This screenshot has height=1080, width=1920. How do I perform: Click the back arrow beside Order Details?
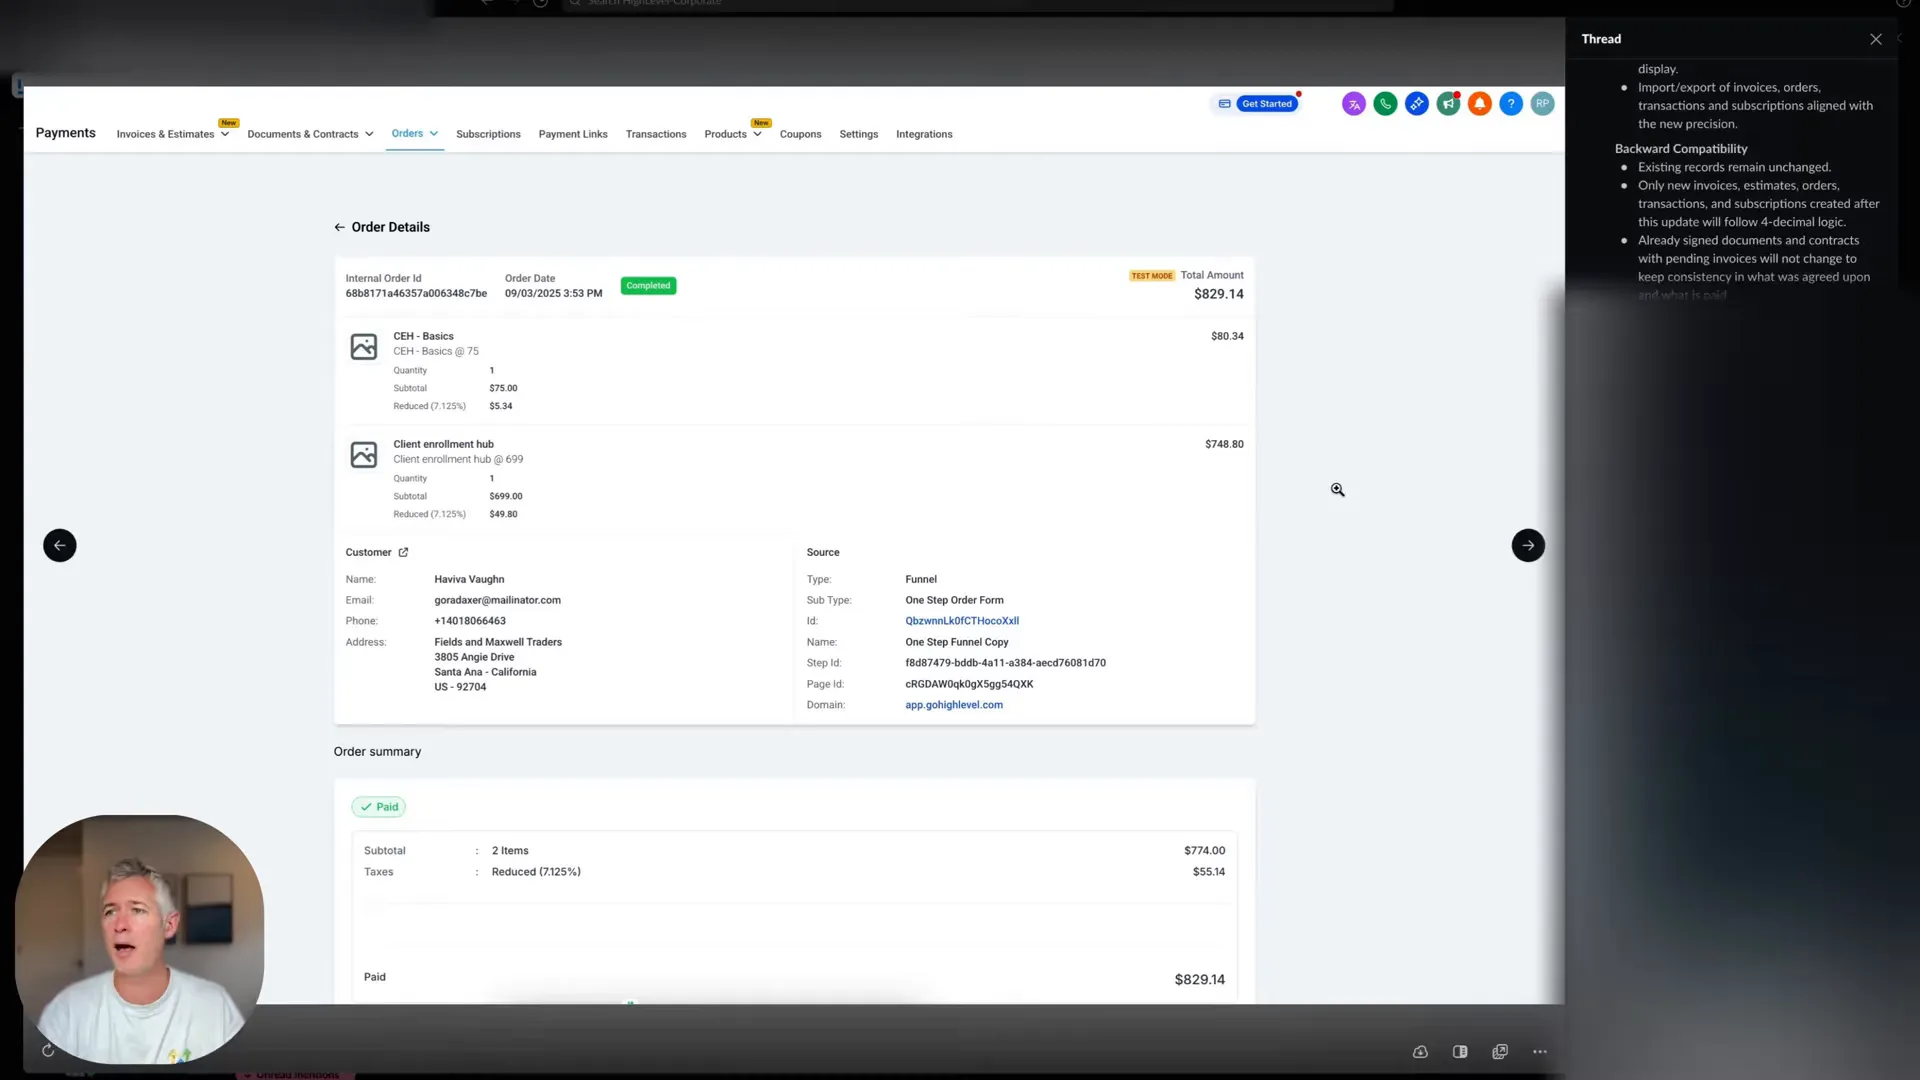coord(340,227)
